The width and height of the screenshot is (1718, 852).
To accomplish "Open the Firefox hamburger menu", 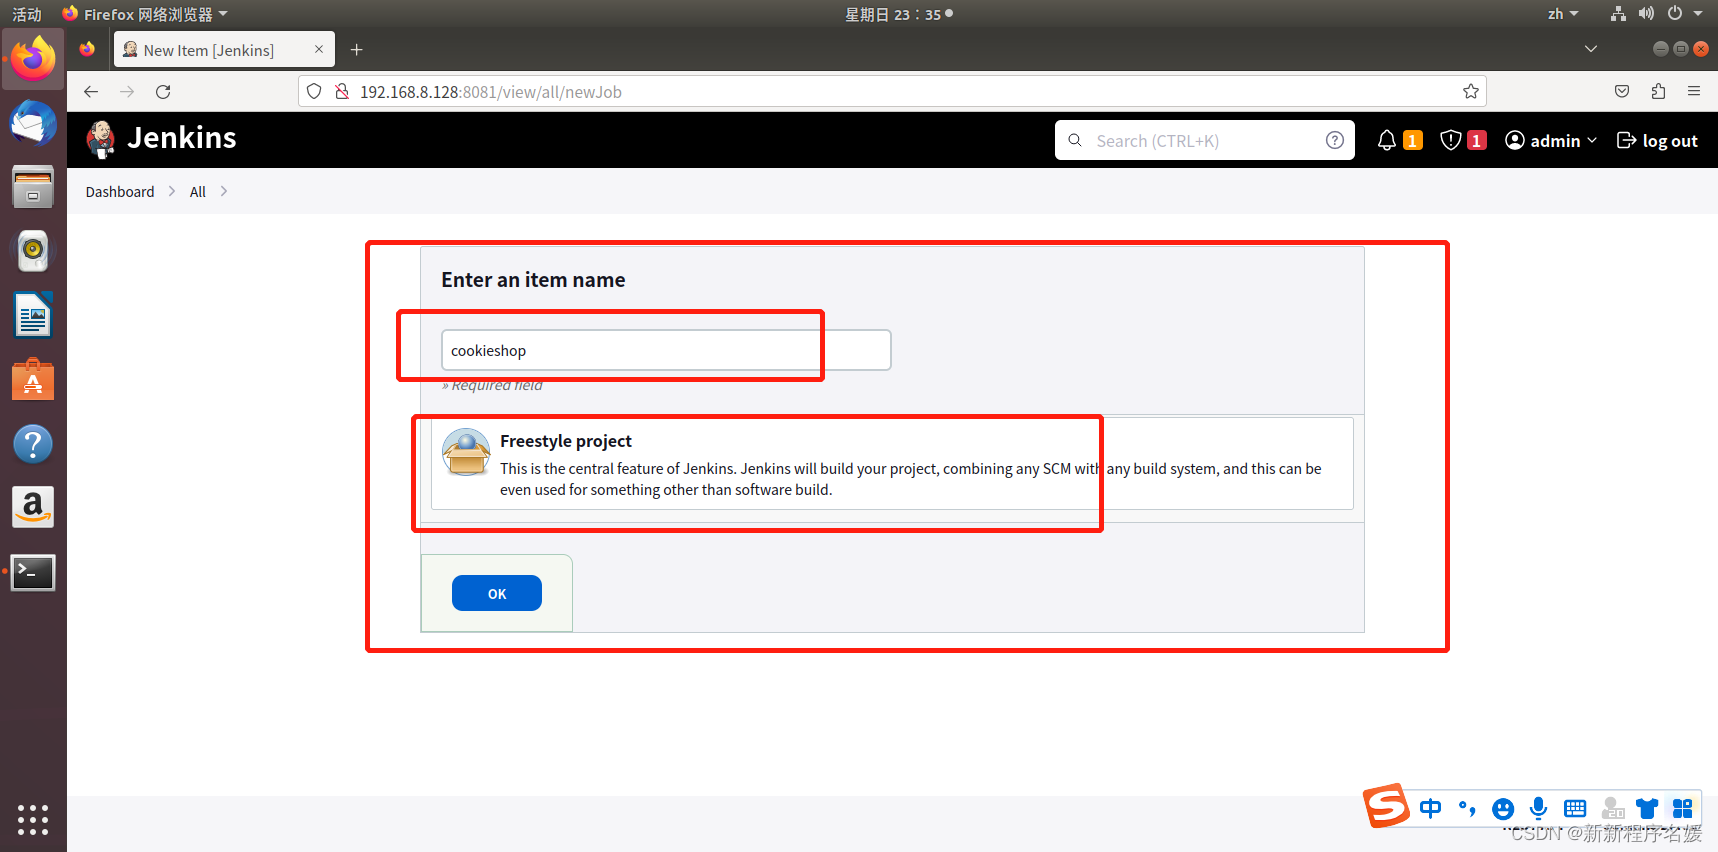I will point(1694,92).
